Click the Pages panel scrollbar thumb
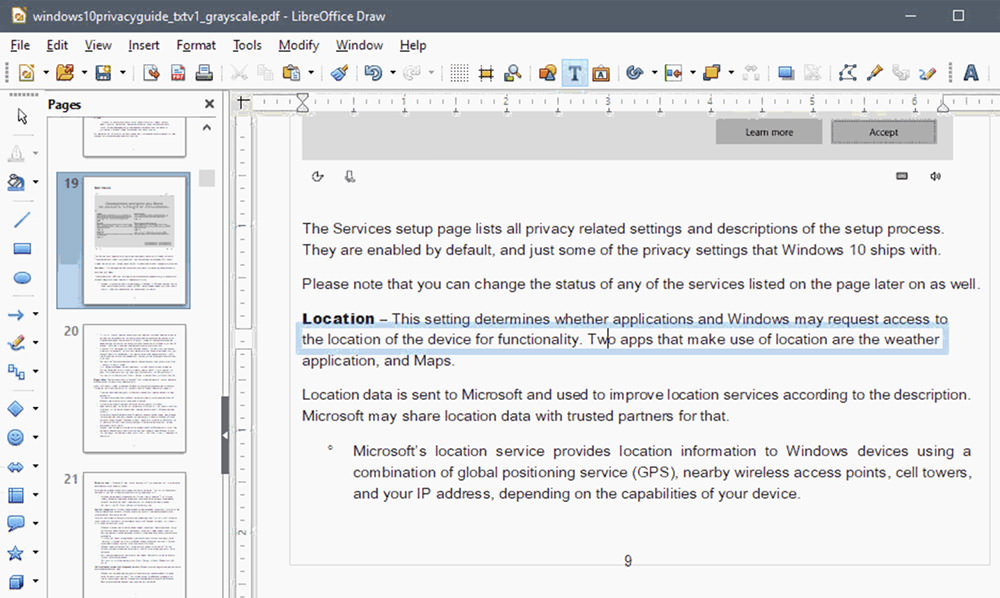 coord(207,178)
